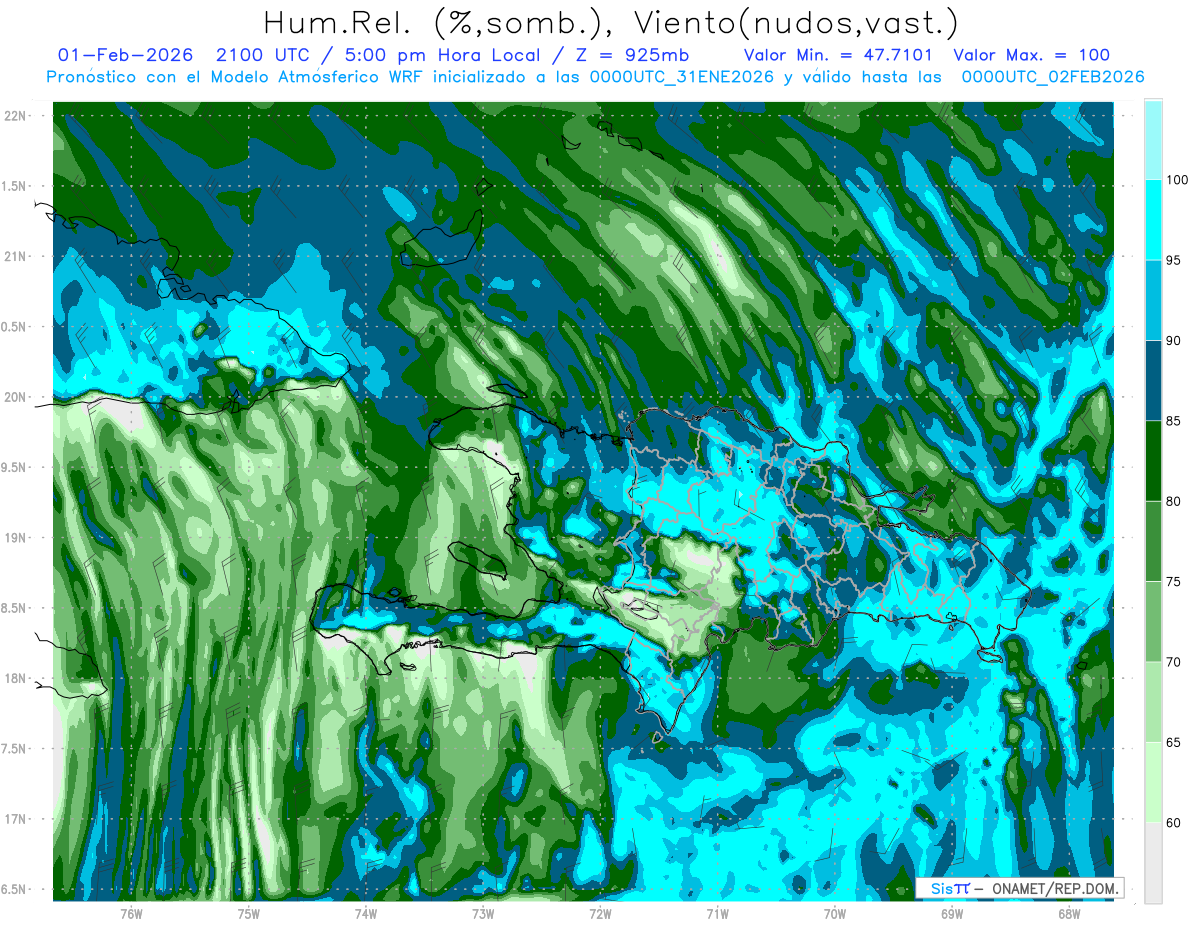Click the latitude label '9.5N'
This screenshot has height=927, width=1200.
click(x=14, y=467)
